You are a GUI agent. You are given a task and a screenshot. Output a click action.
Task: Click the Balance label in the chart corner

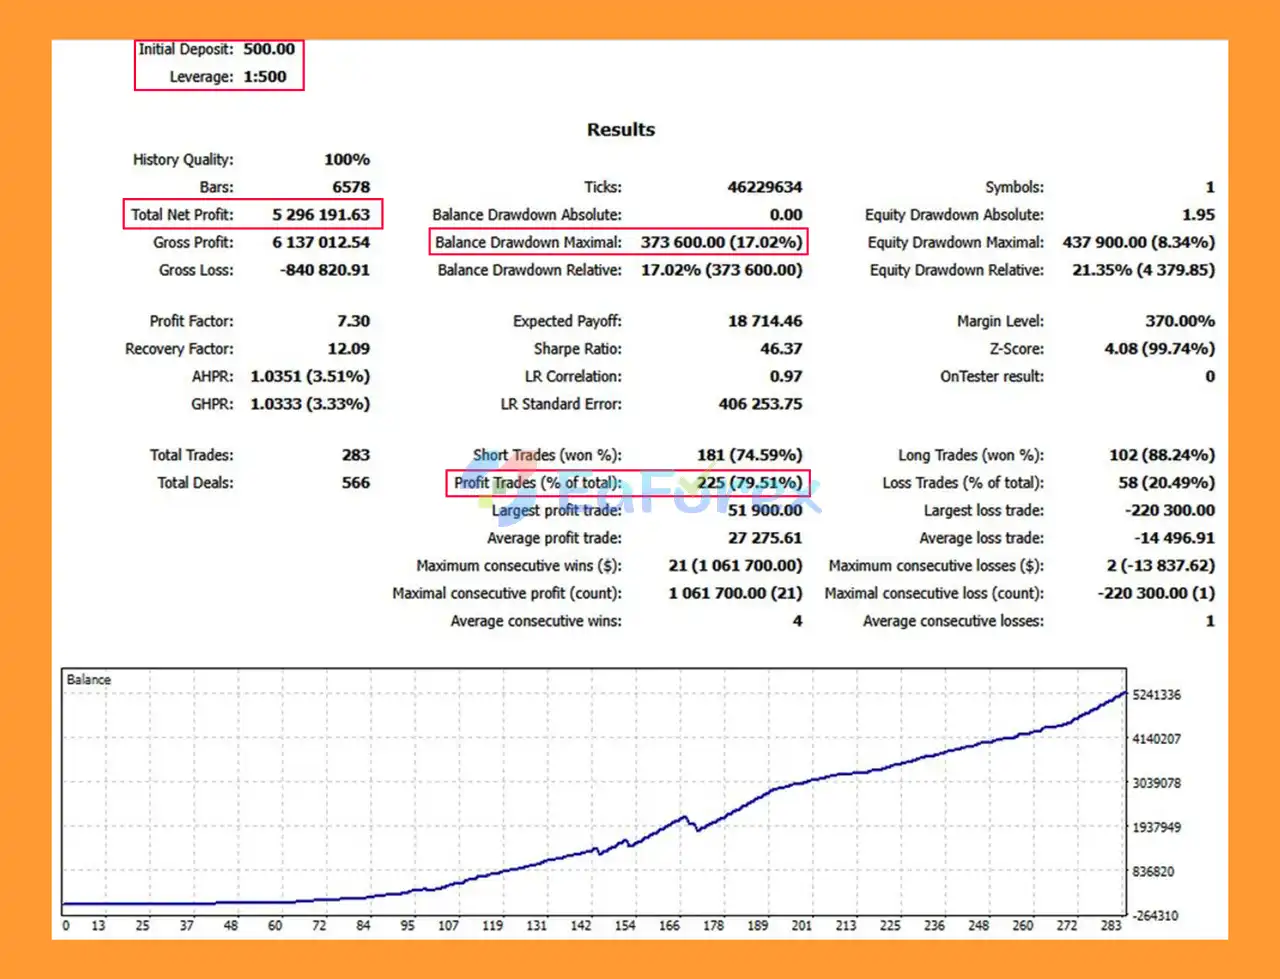pyautogui.click(x=89, y=680)
